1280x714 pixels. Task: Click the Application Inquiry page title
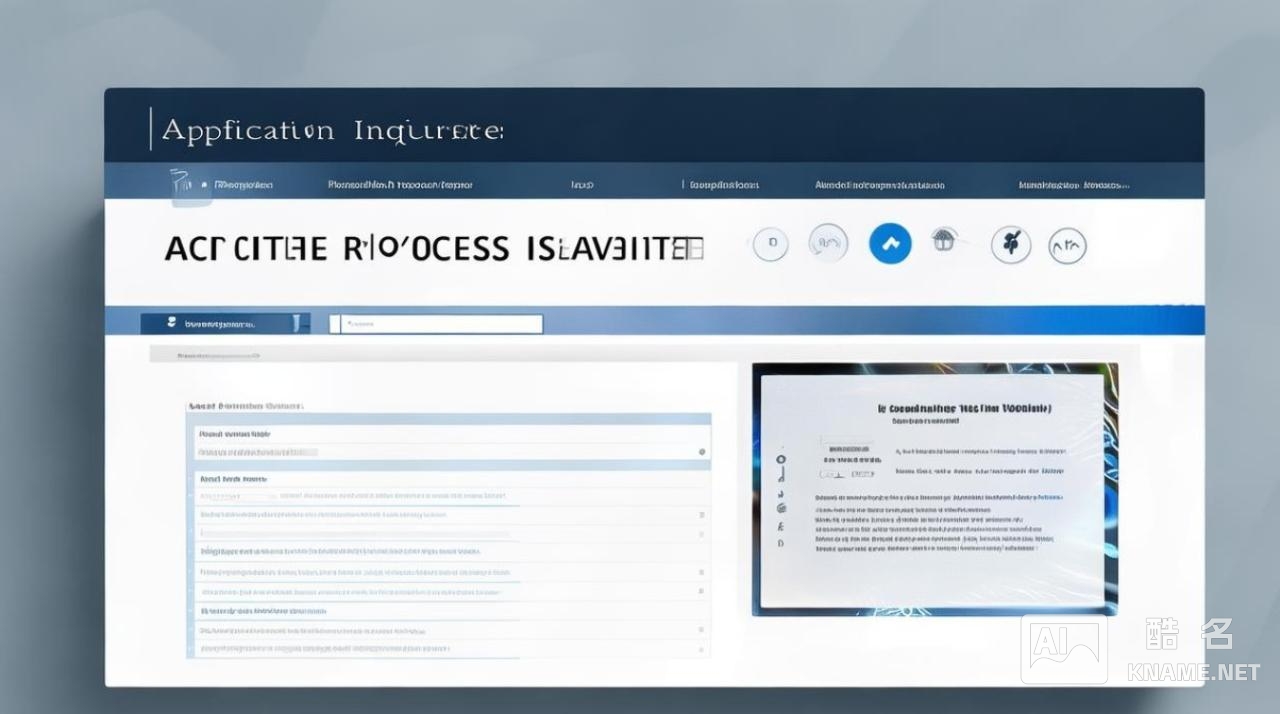tap(332, 131)
